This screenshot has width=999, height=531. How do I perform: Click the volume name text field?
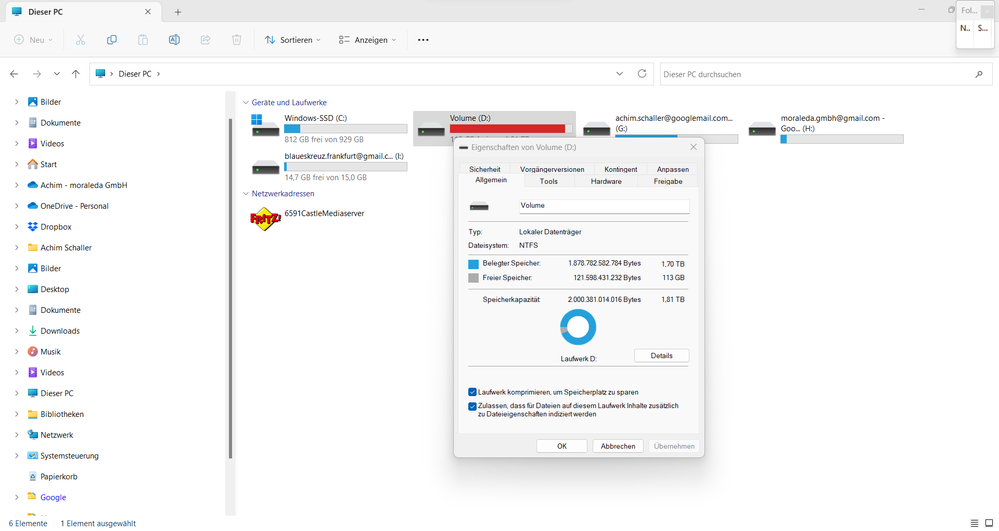tap(604, 206)
